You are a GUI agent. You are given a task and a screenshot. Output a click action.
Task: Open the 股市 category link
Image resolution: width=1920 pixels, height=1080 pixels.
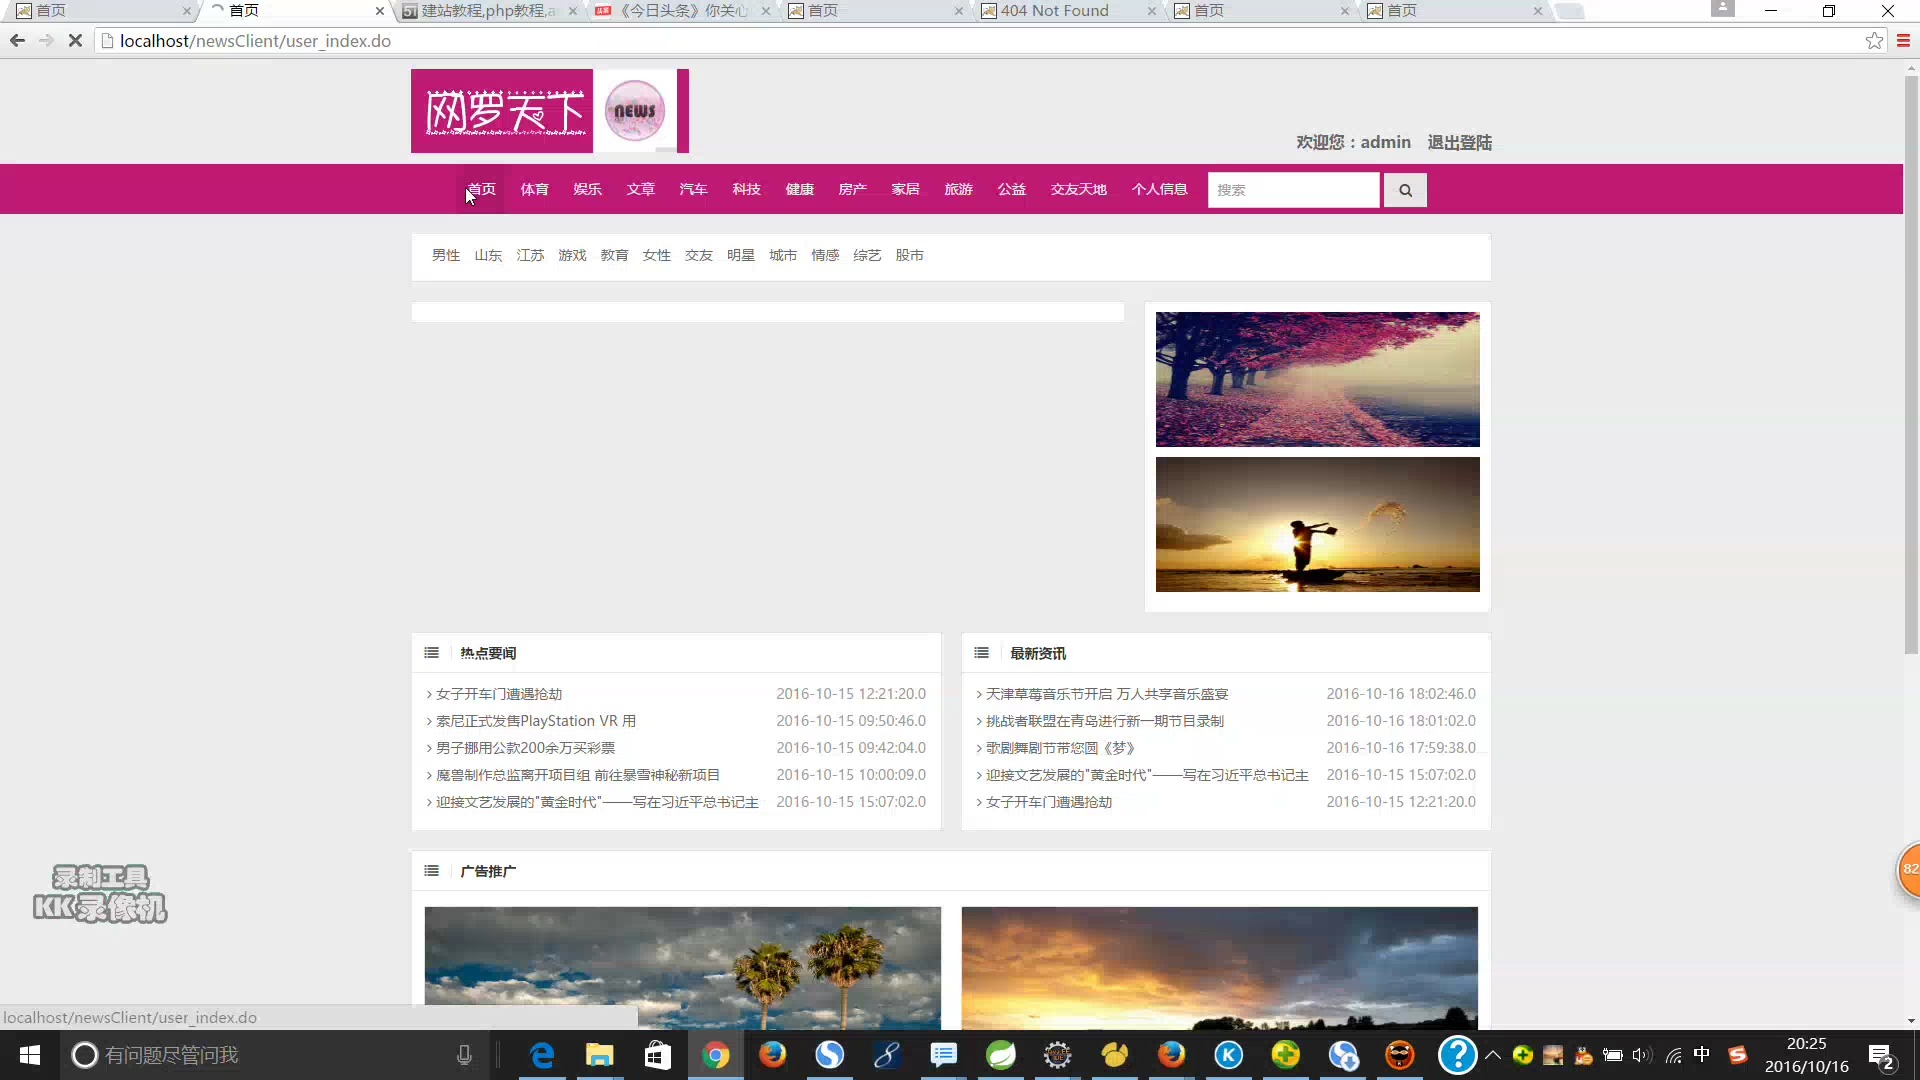tap(909, 255)
